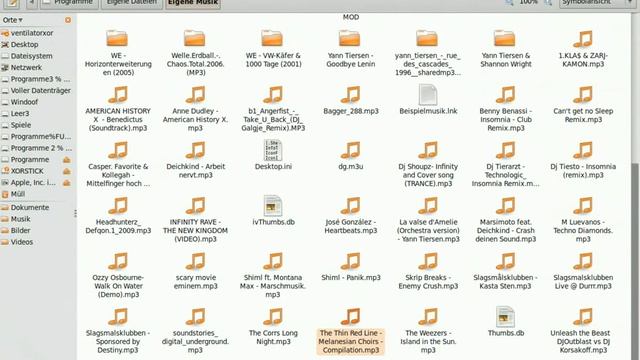640x360 pixels.
Task: Select Deichkind - Arbeit nervt.mp3
Action: (195, 160)
